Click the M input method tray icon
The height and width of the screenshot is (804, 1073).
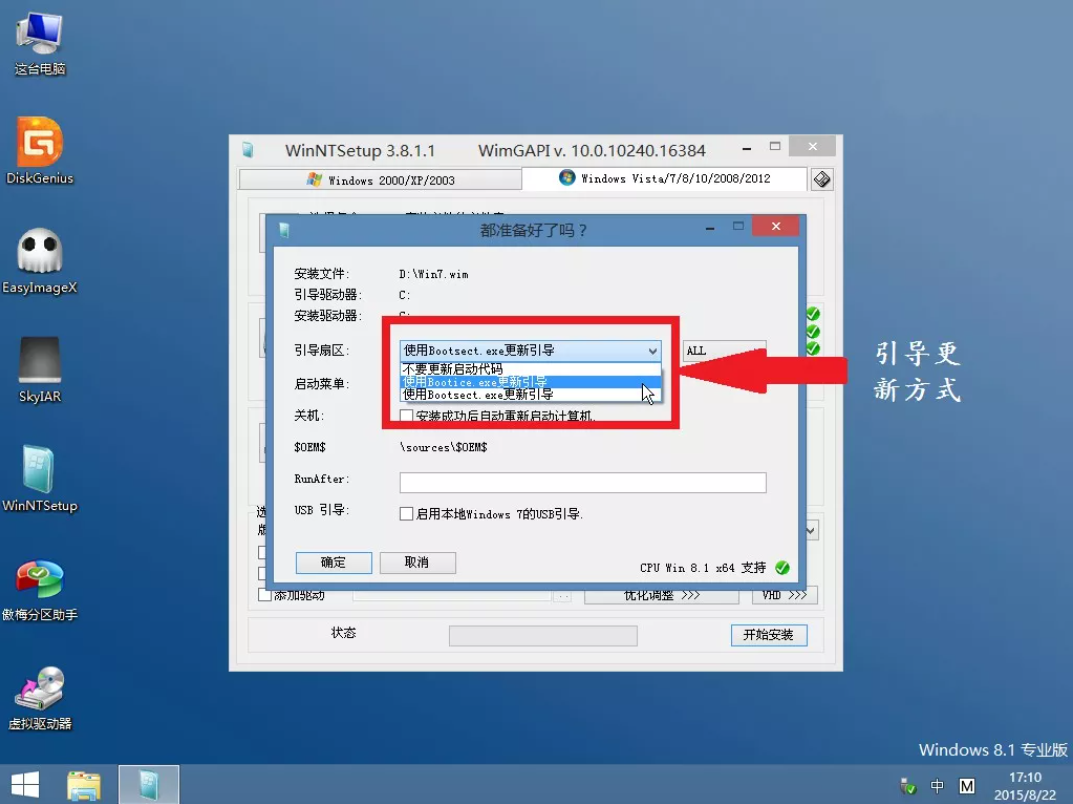click(x=967, y=786)
